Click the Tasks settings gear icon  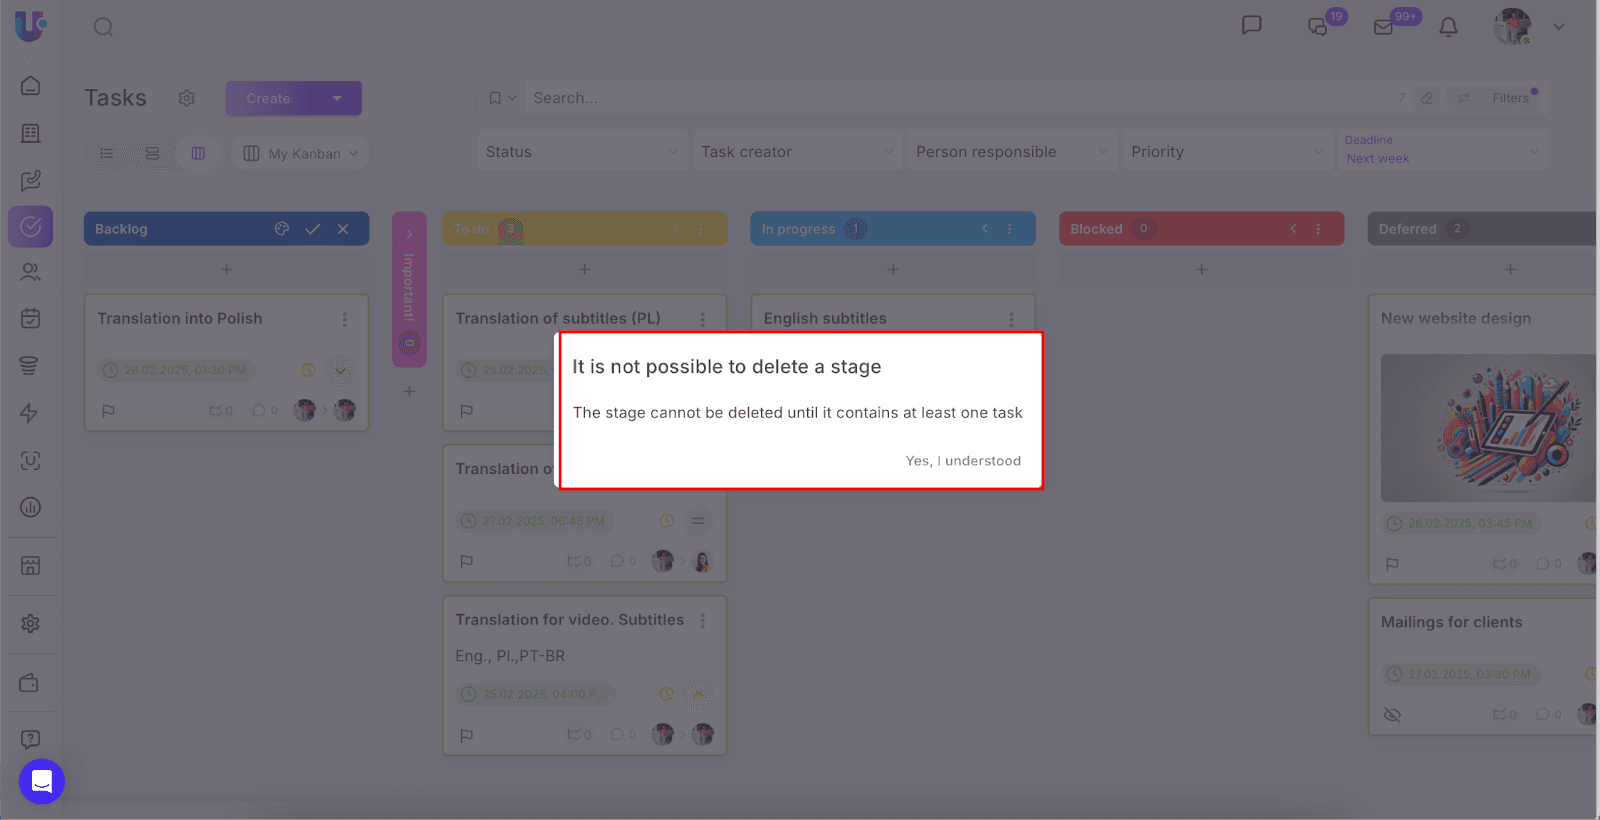[x=187, y=98]
